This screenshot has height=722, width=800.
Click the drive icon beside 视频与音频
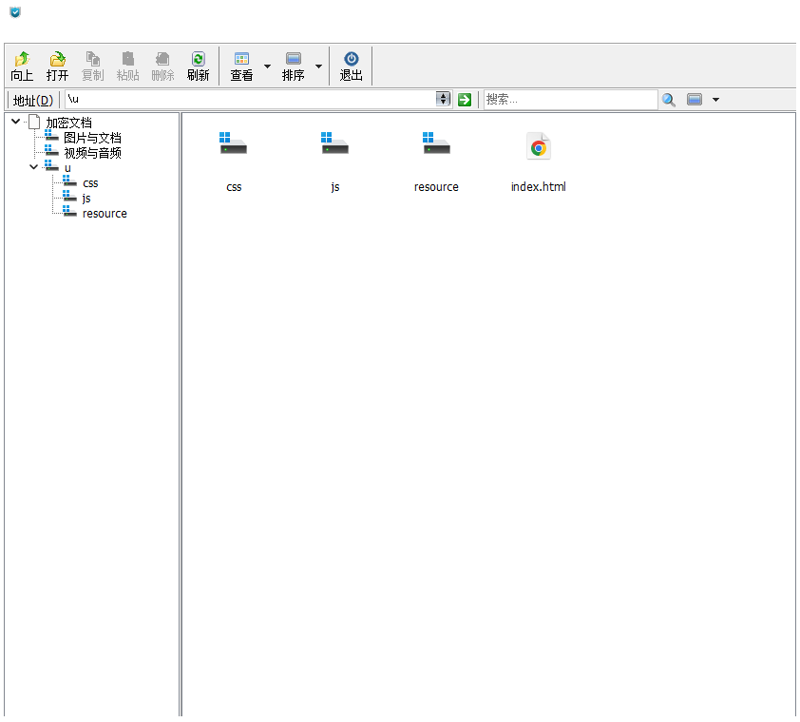pos(52,151)
